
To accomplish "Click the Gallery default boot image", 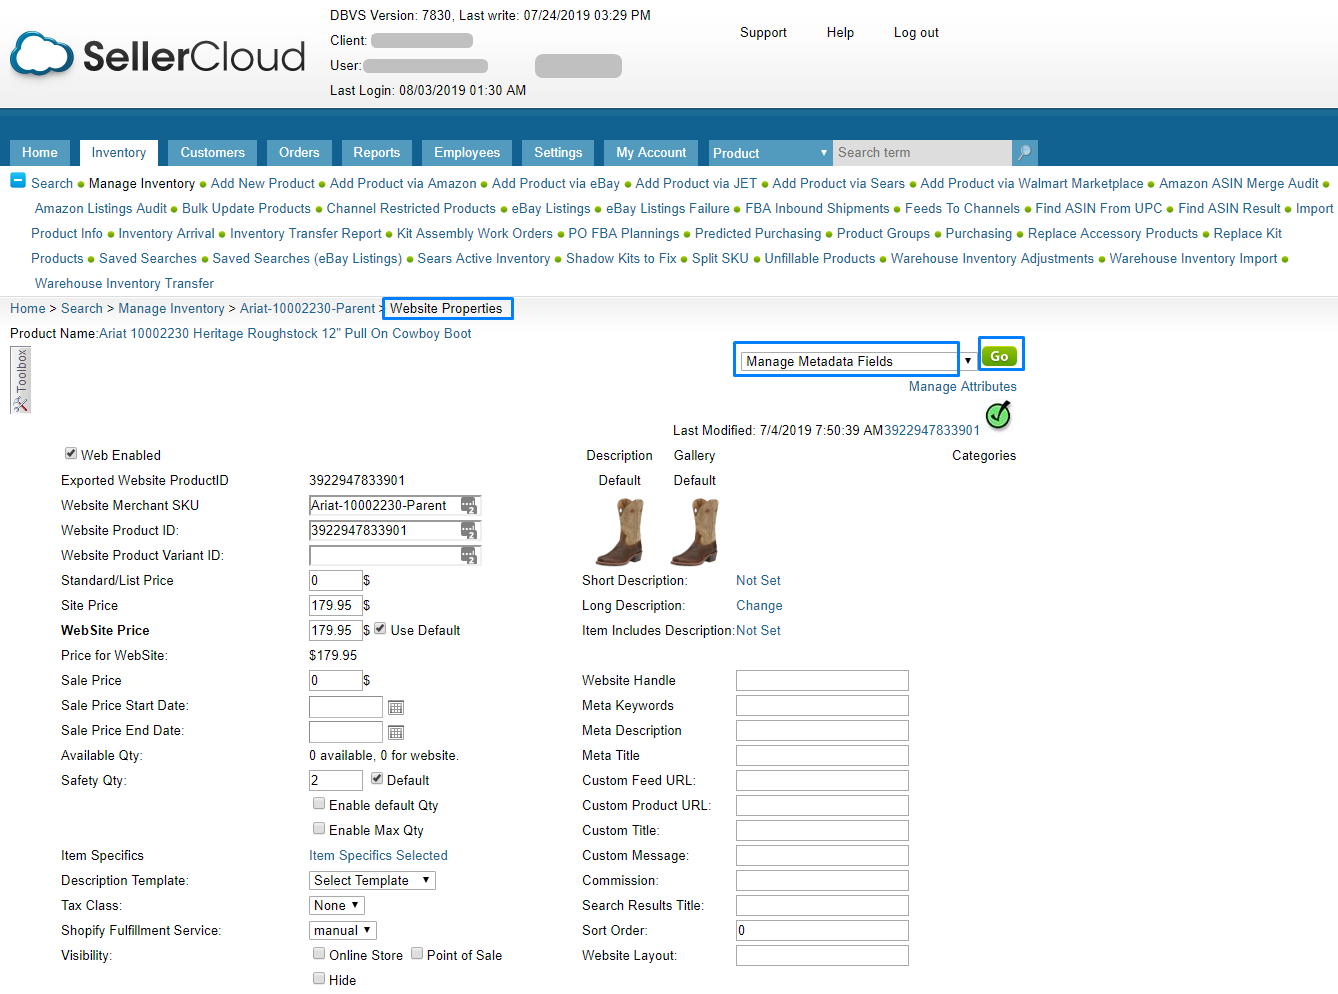I will (695, 532).
